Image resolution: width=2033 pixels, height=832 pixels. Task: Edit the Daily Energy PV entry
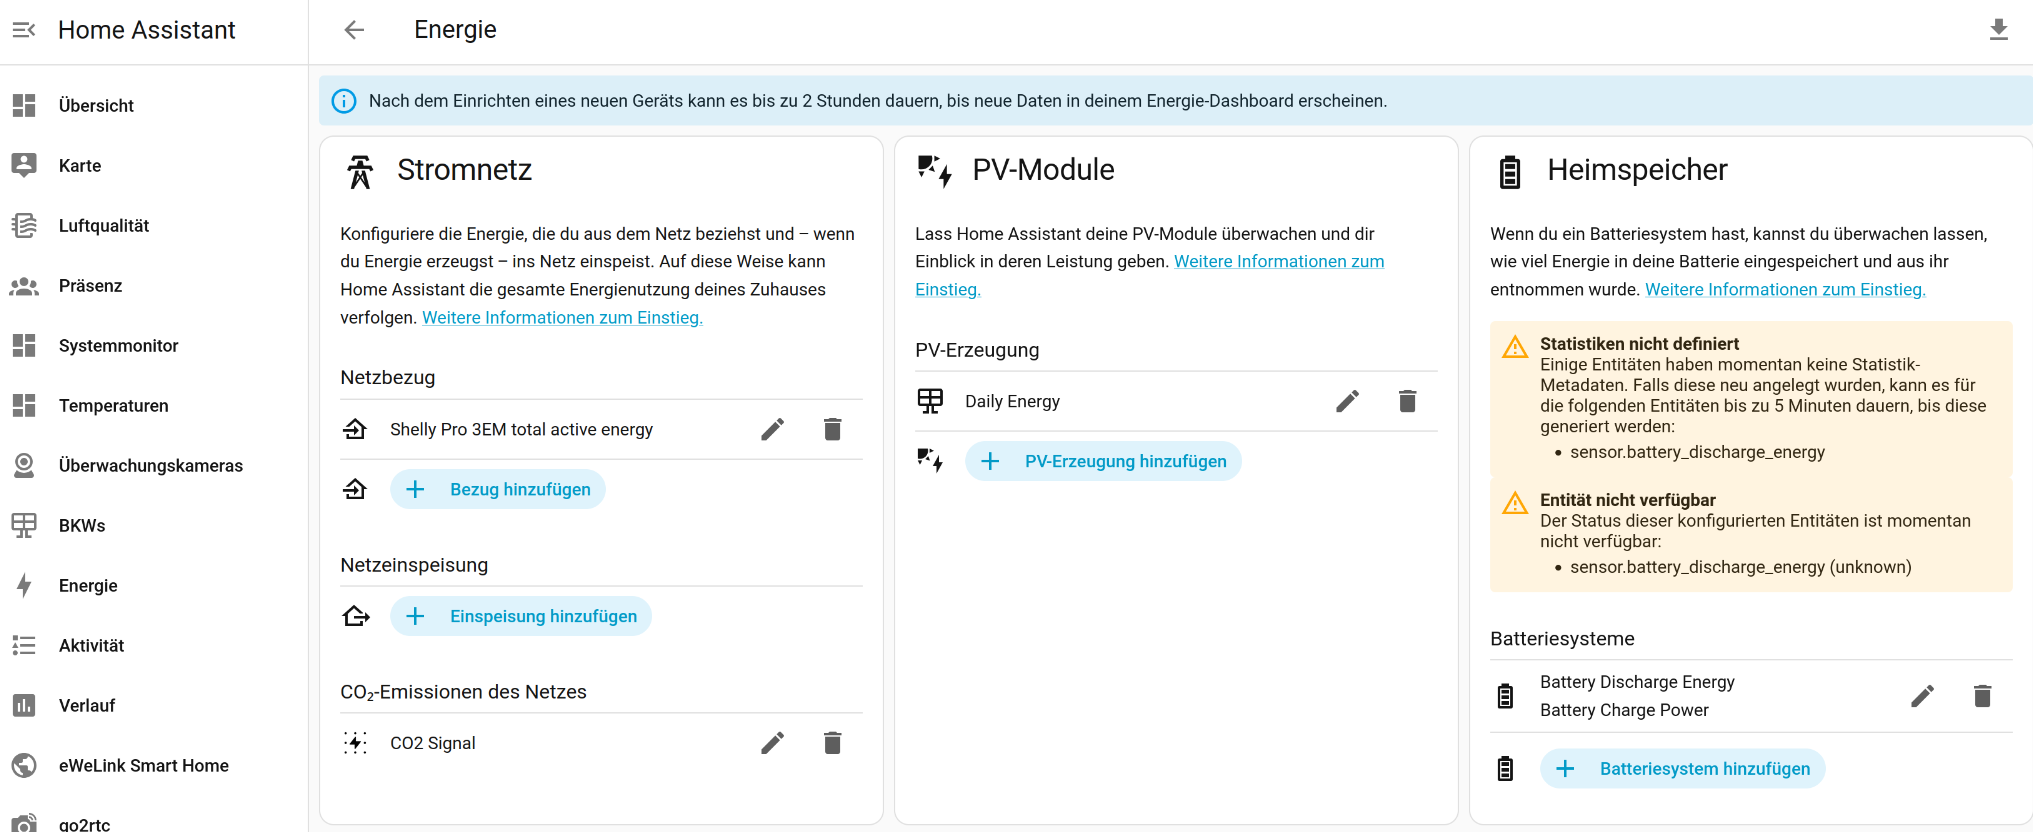point(1347,401)
